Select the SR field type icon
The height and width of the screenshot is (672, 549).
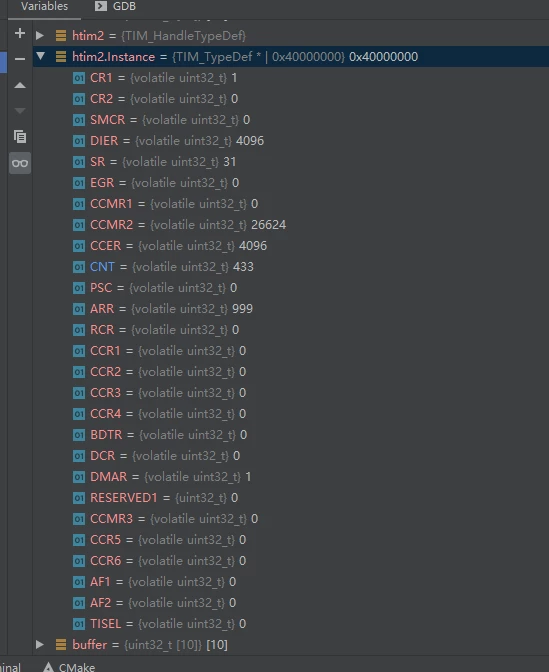click(x=79, y=162)
